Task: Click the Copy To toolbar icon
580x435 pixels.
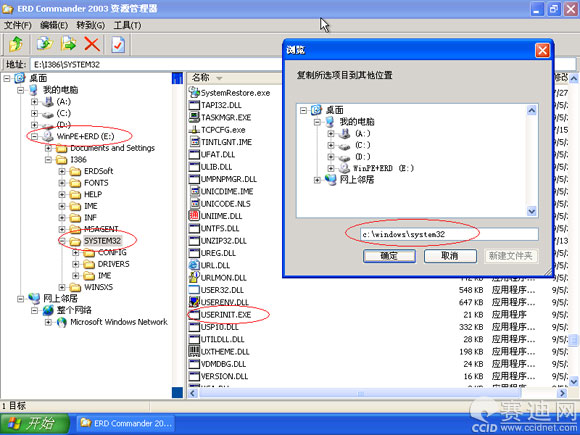Action: coord(45,44)
